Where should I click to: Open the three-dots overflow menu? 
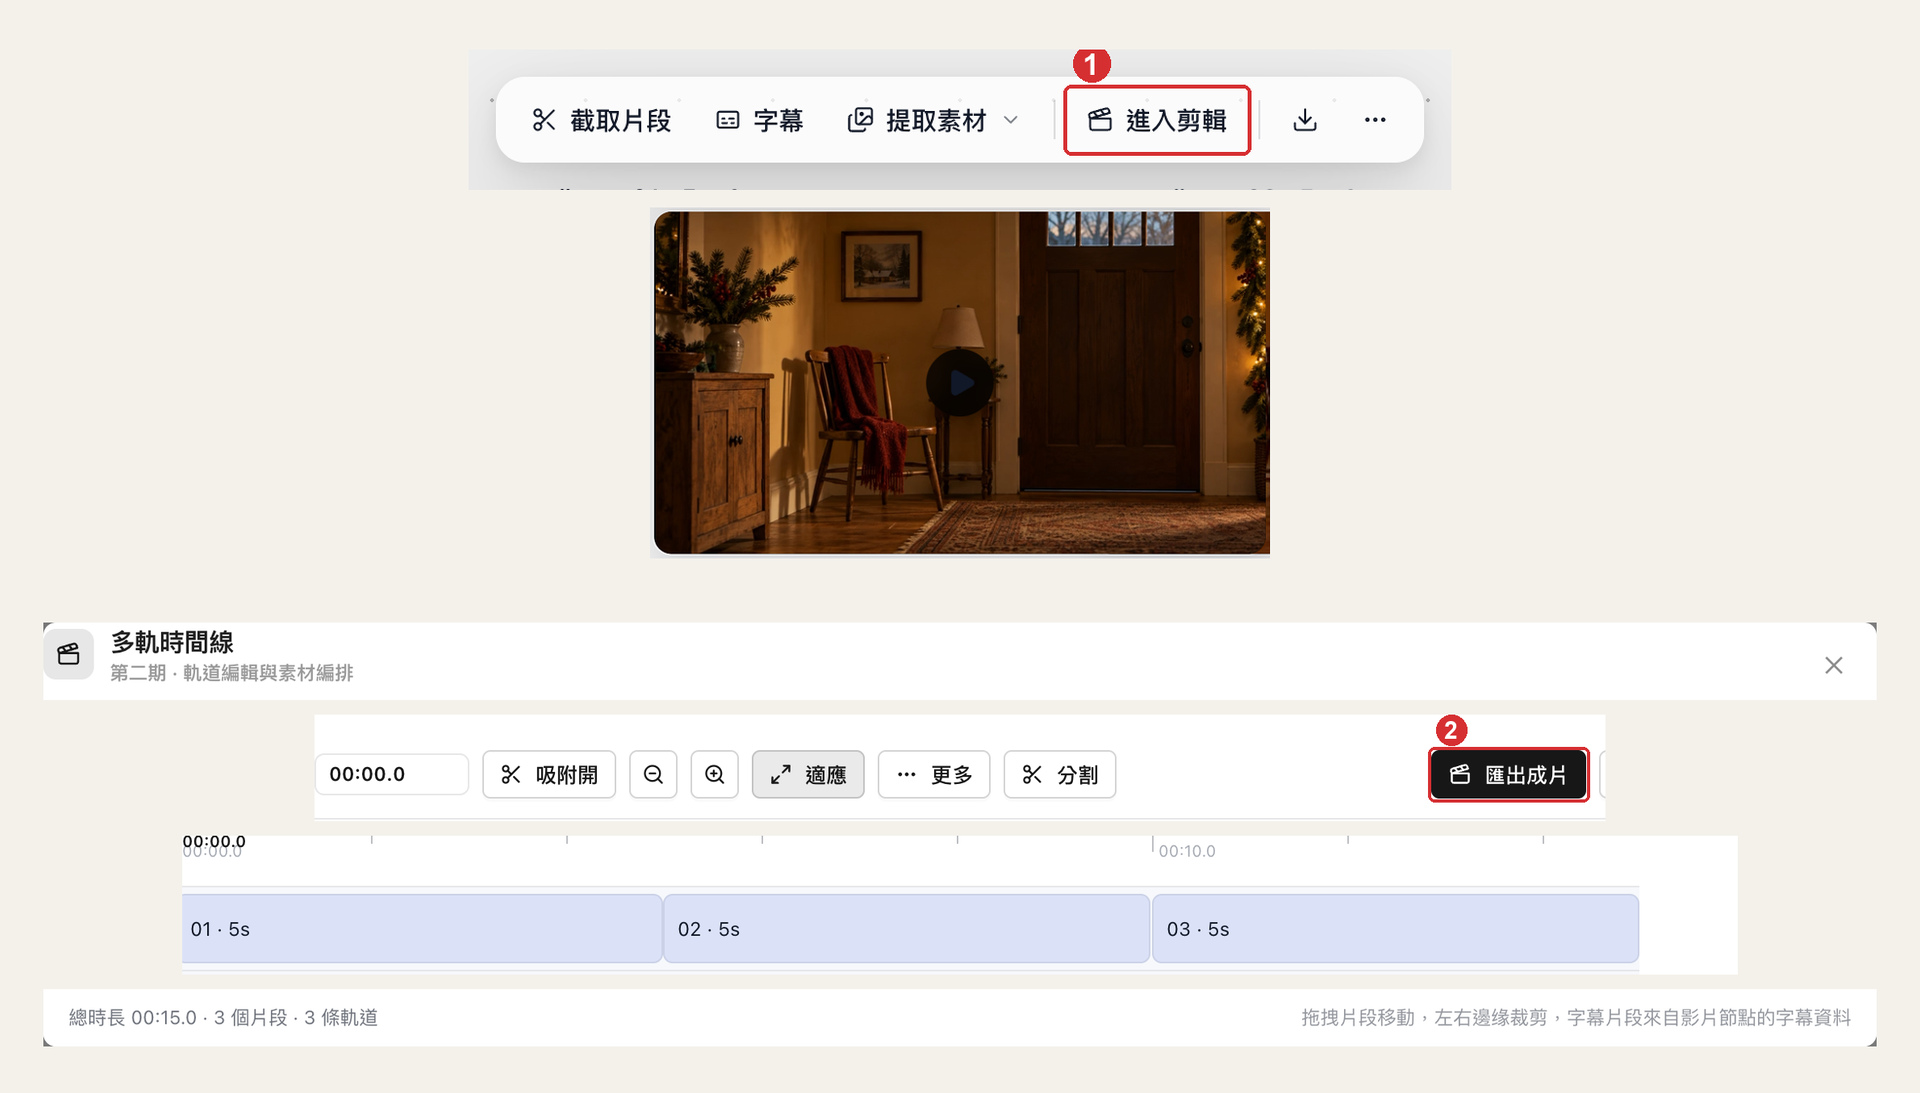tap(1375, 120)
